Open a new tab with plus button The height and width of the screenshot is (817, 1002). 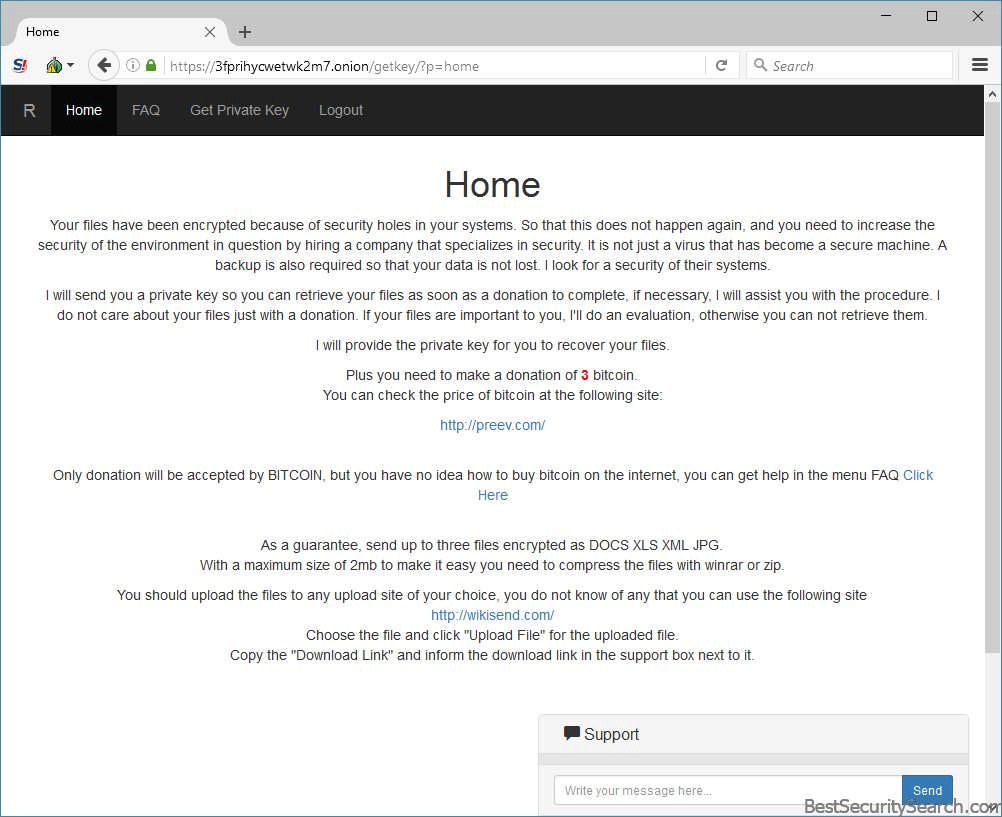click(245, 32)
